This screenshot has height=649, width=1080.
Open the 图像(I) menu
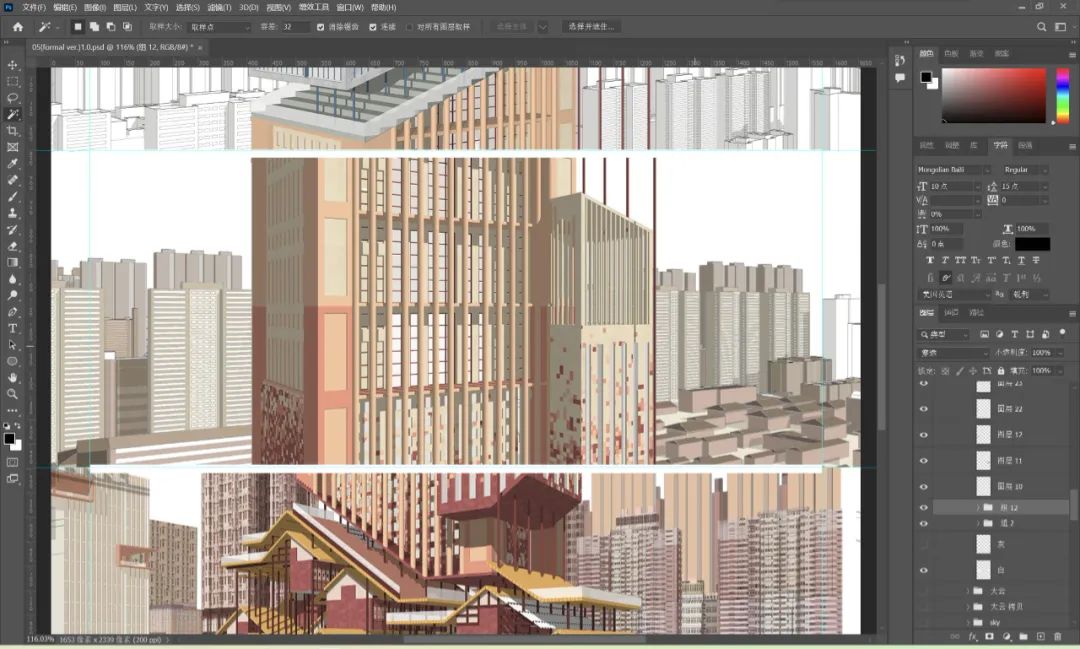[95, 8]
